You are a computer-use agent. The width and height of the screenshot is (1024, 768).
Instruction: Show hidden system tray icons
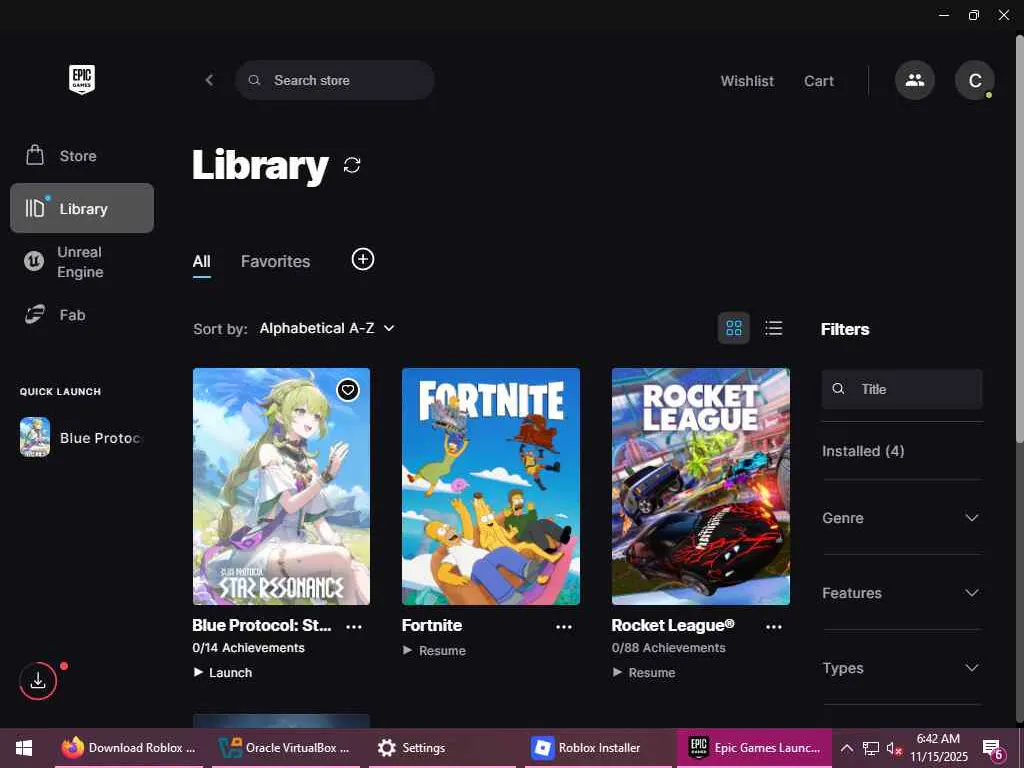coord(846,748)
